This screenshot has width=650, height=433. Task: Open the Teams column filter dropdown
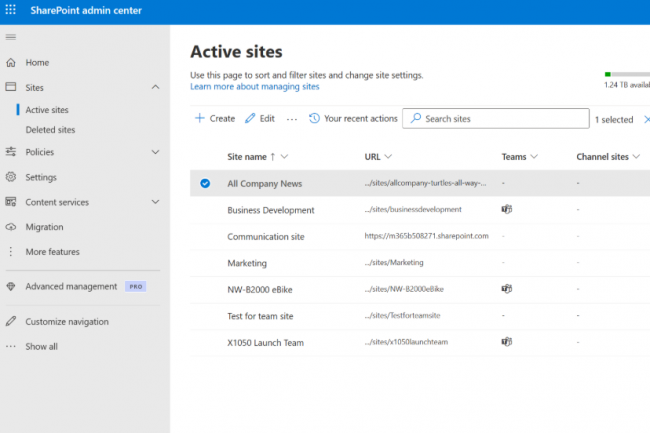click(x=534, y=157)
